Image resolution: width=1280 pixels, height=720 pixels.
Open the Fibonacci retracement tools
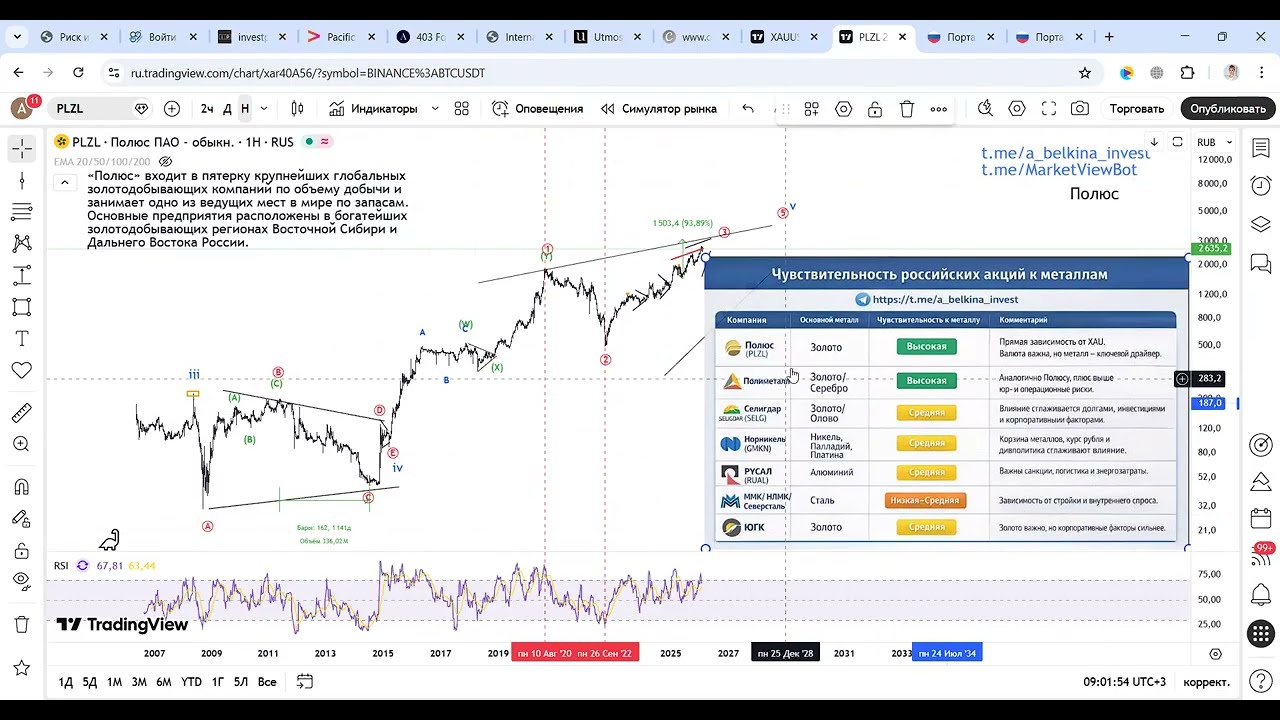22,212
